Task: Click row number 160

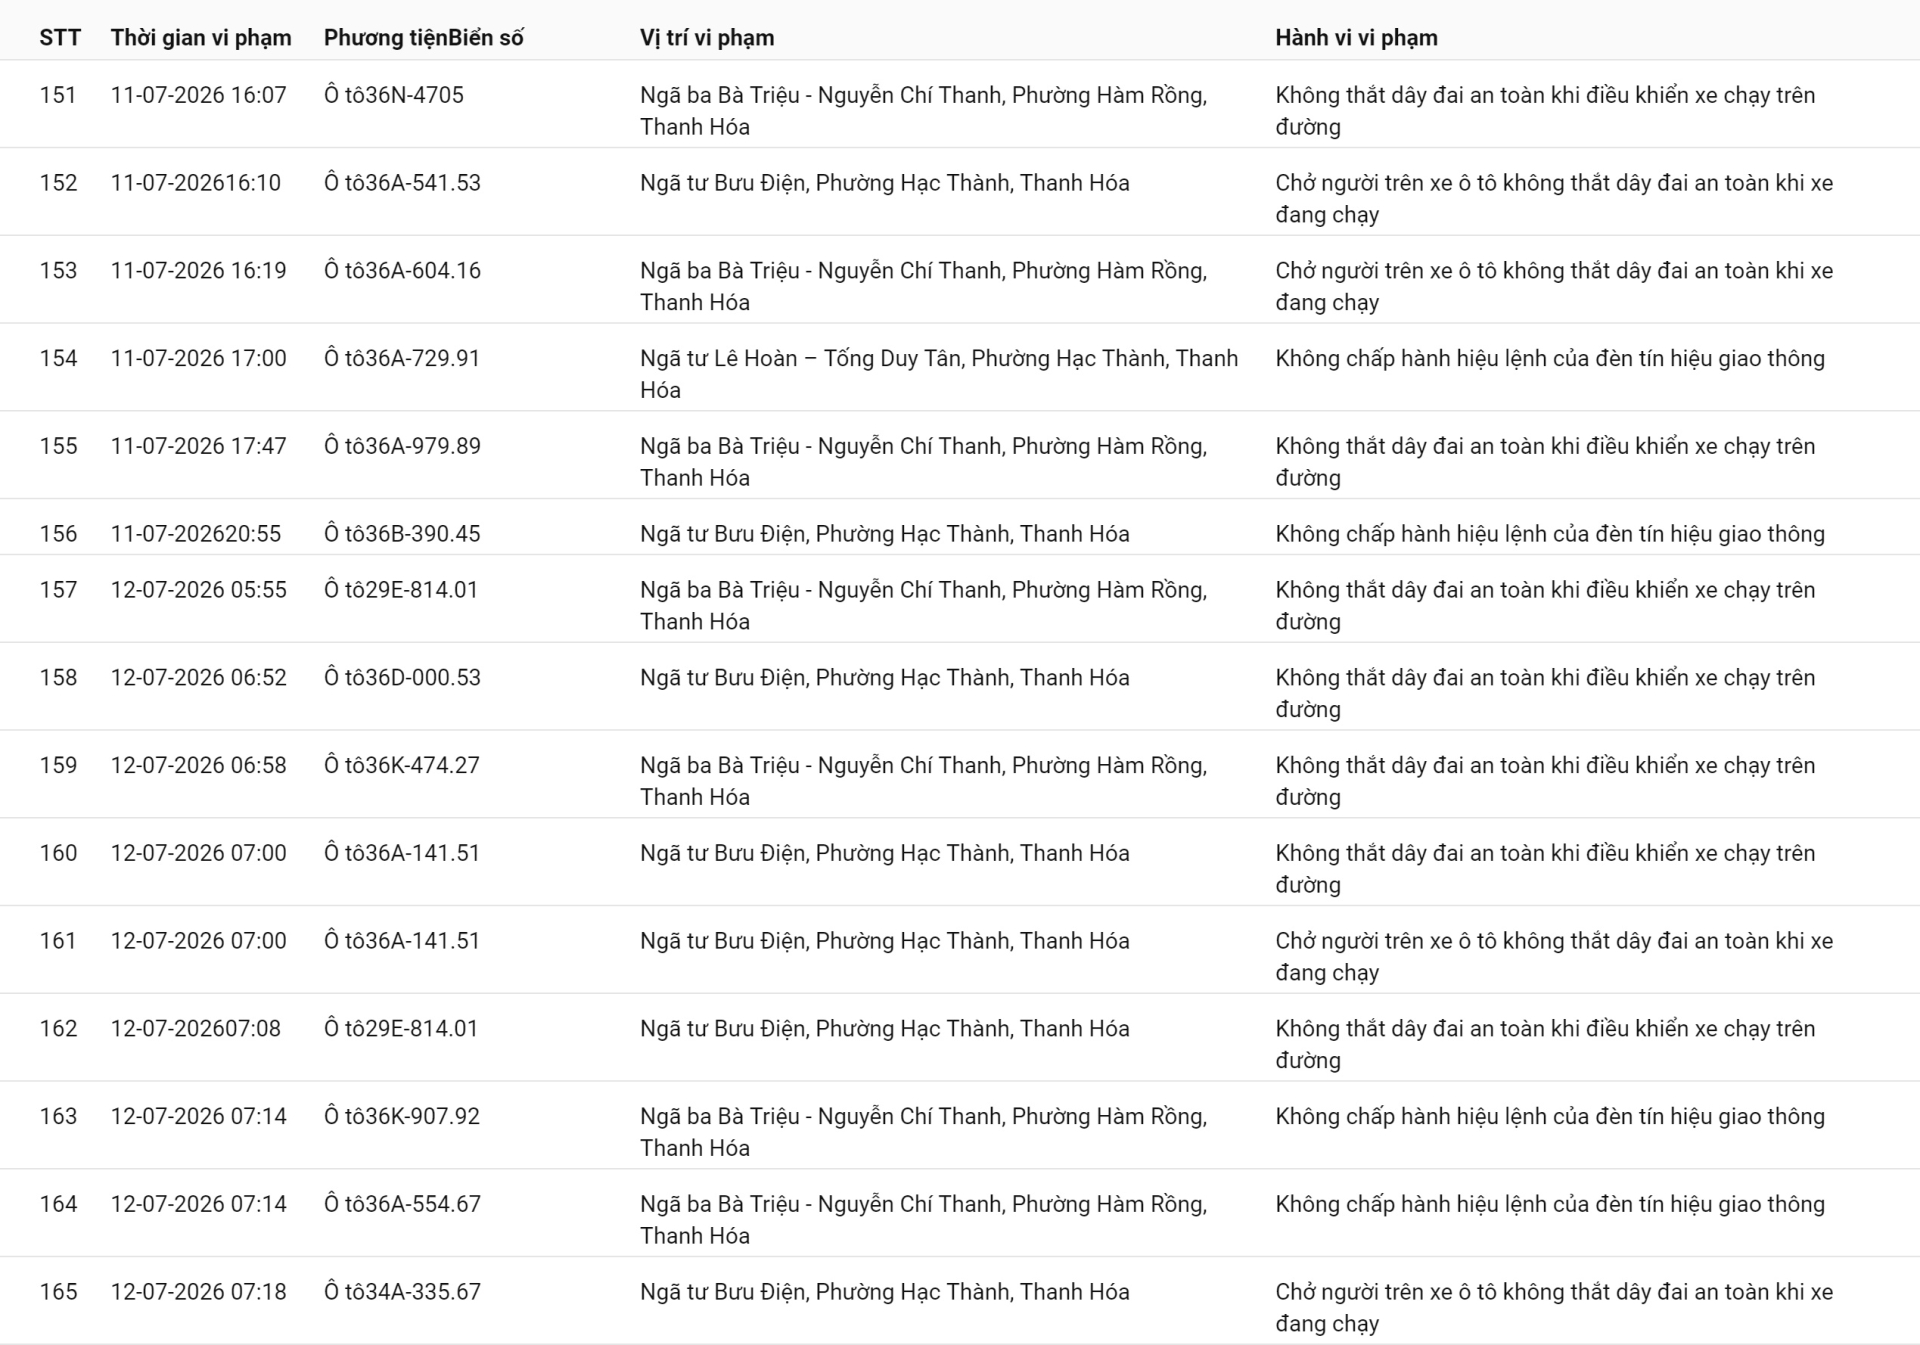Action: click(x=58, y=853)
